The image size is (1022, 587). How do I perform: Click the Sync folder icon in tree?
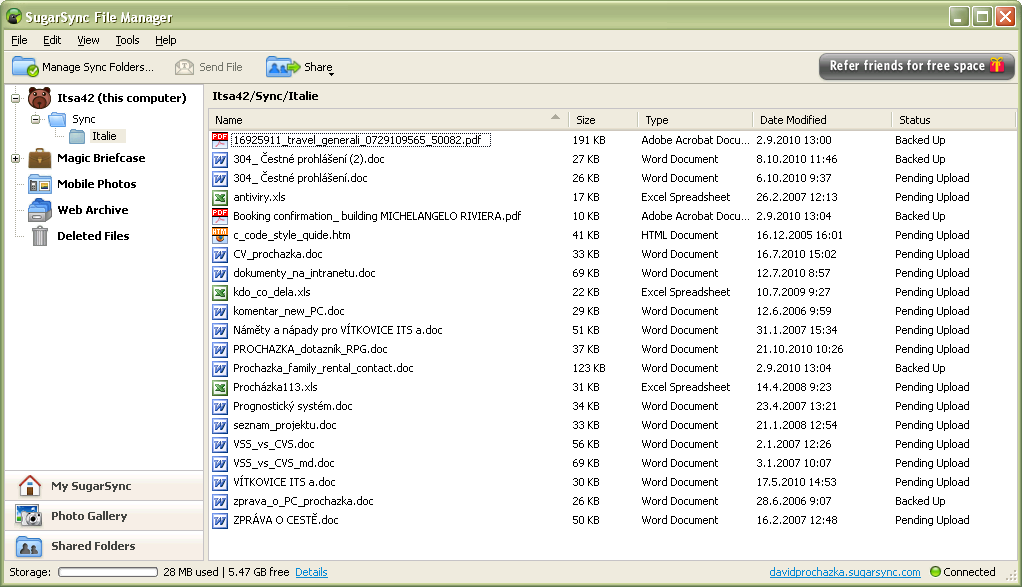coord(57,119)
